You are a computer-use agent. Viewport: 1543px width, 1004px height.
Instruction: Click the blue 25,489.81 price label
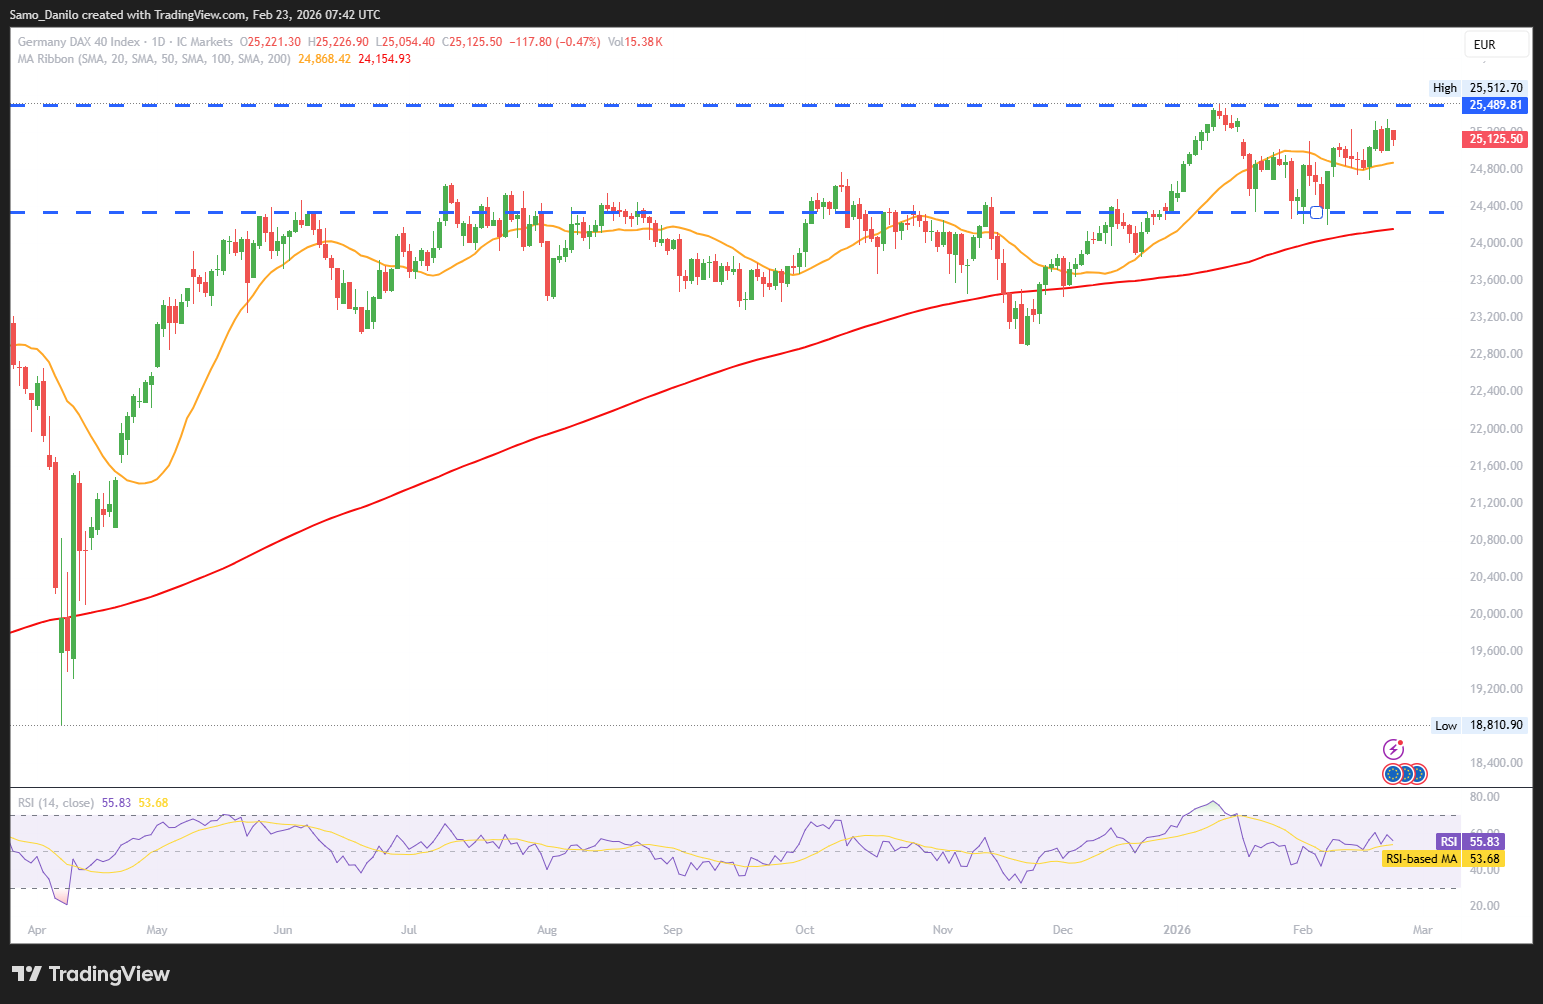tap(1496, 105)
